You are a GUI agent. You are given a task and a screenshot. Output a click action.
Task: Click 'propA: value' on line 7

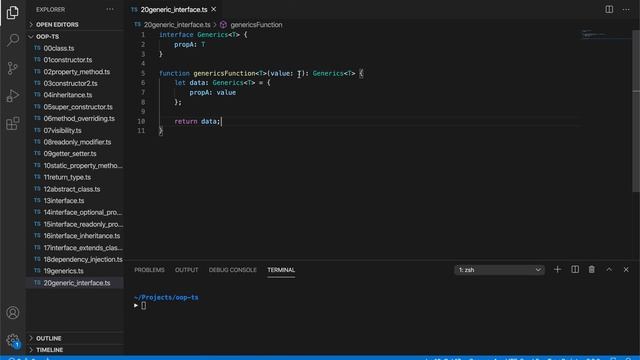[x=213, y=93]
